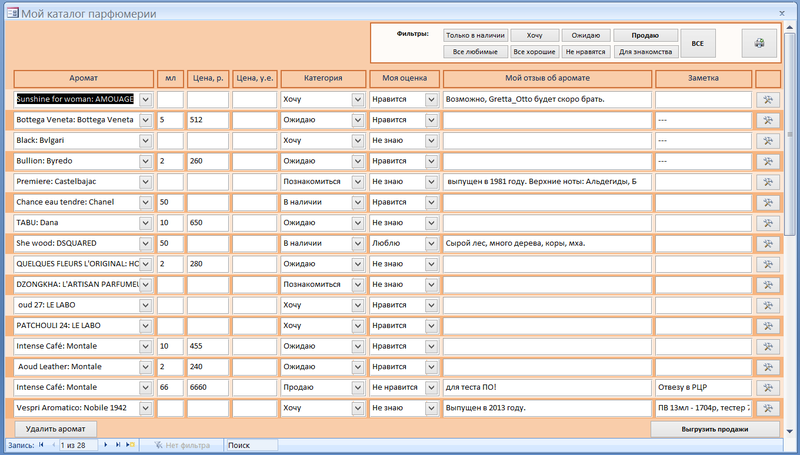Open category dropdown in PATCHOULI 24 row

pyautogui.click(x=358, y=326)
